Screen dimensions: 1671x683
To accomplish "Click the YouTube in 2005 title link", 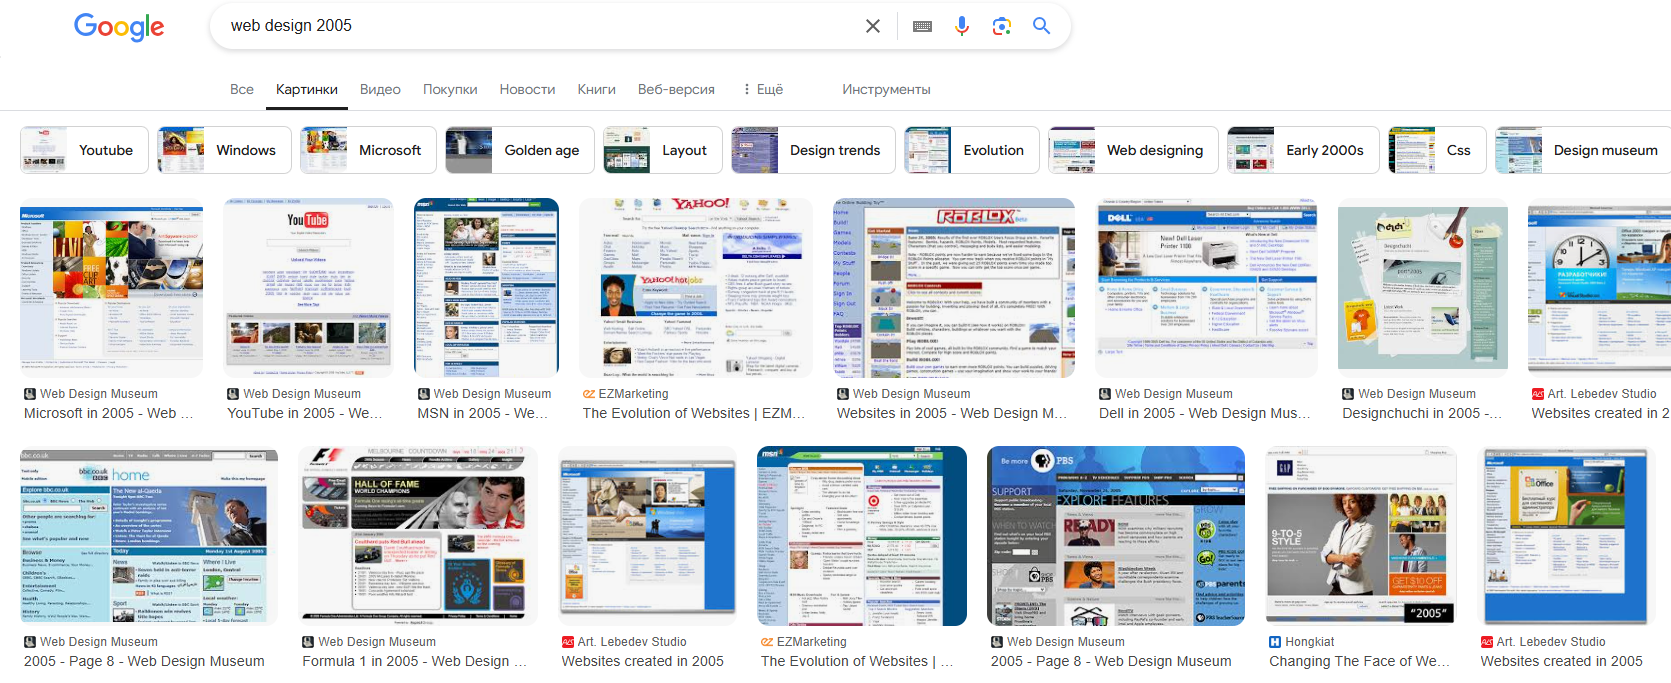I will point(304,413).
